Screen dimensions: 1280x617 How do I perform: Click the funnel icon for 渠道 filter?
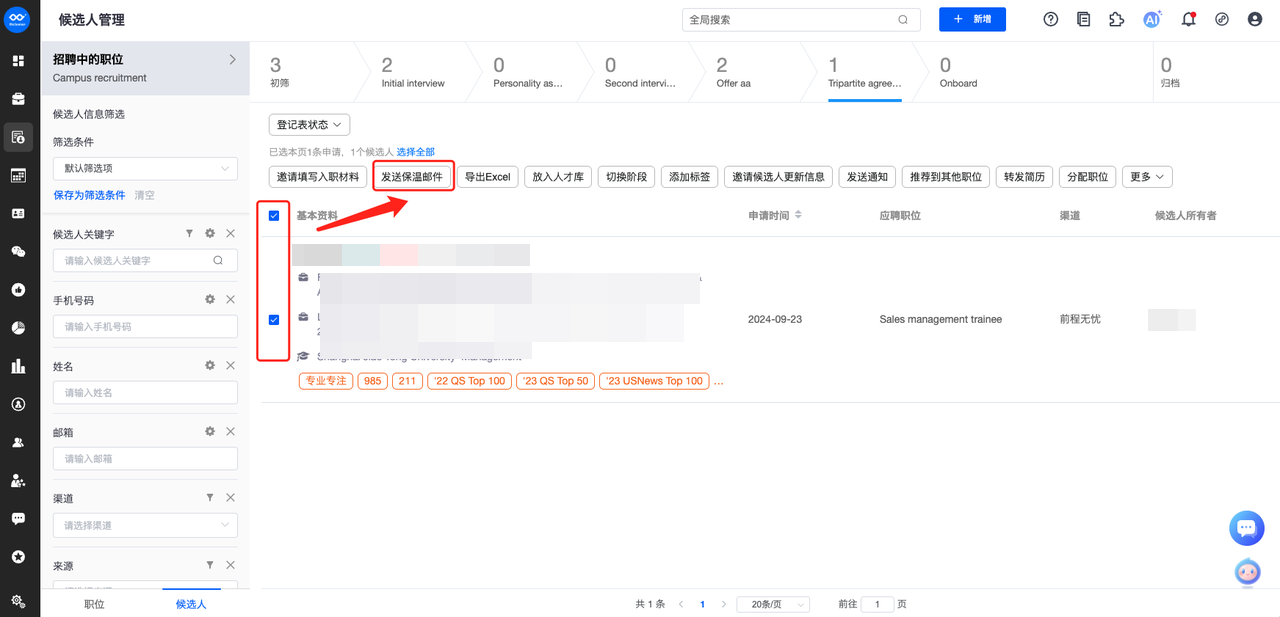coord(210,497)
